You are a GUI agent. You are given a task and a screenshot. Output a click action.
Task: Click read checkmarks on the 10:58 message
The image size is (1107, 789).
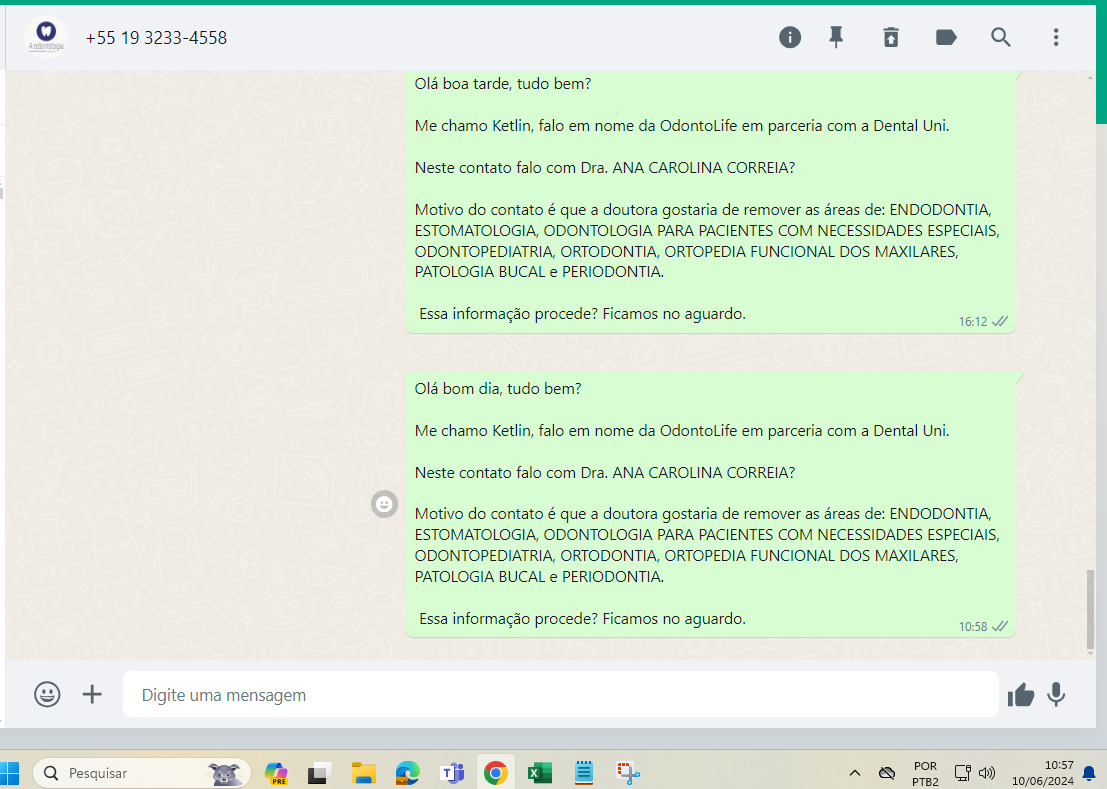tap(999, 627)
